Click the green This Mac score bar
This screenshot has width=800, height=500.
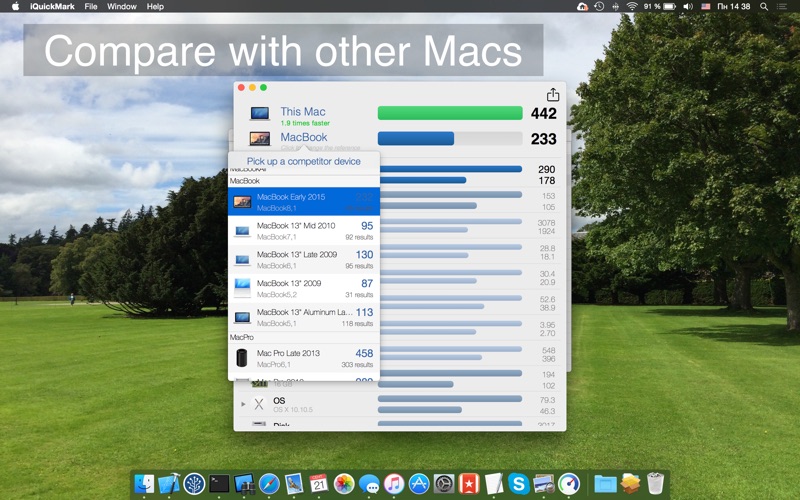click(x=450, y=113)
